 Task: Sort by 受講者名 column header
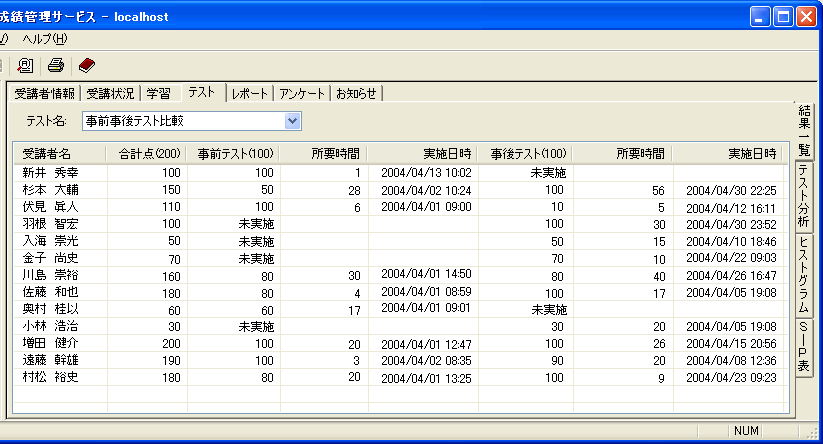click(x=60, y=154)
